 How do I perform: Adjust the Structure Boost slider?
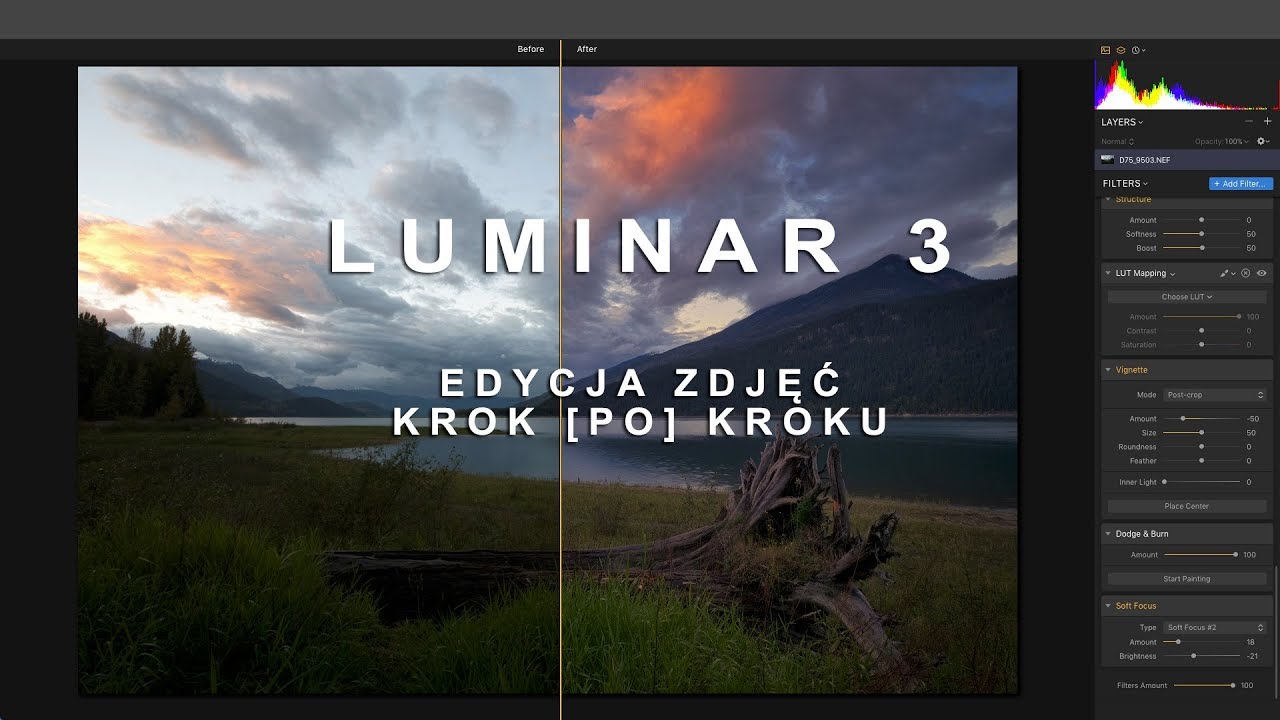[1201, 248]
